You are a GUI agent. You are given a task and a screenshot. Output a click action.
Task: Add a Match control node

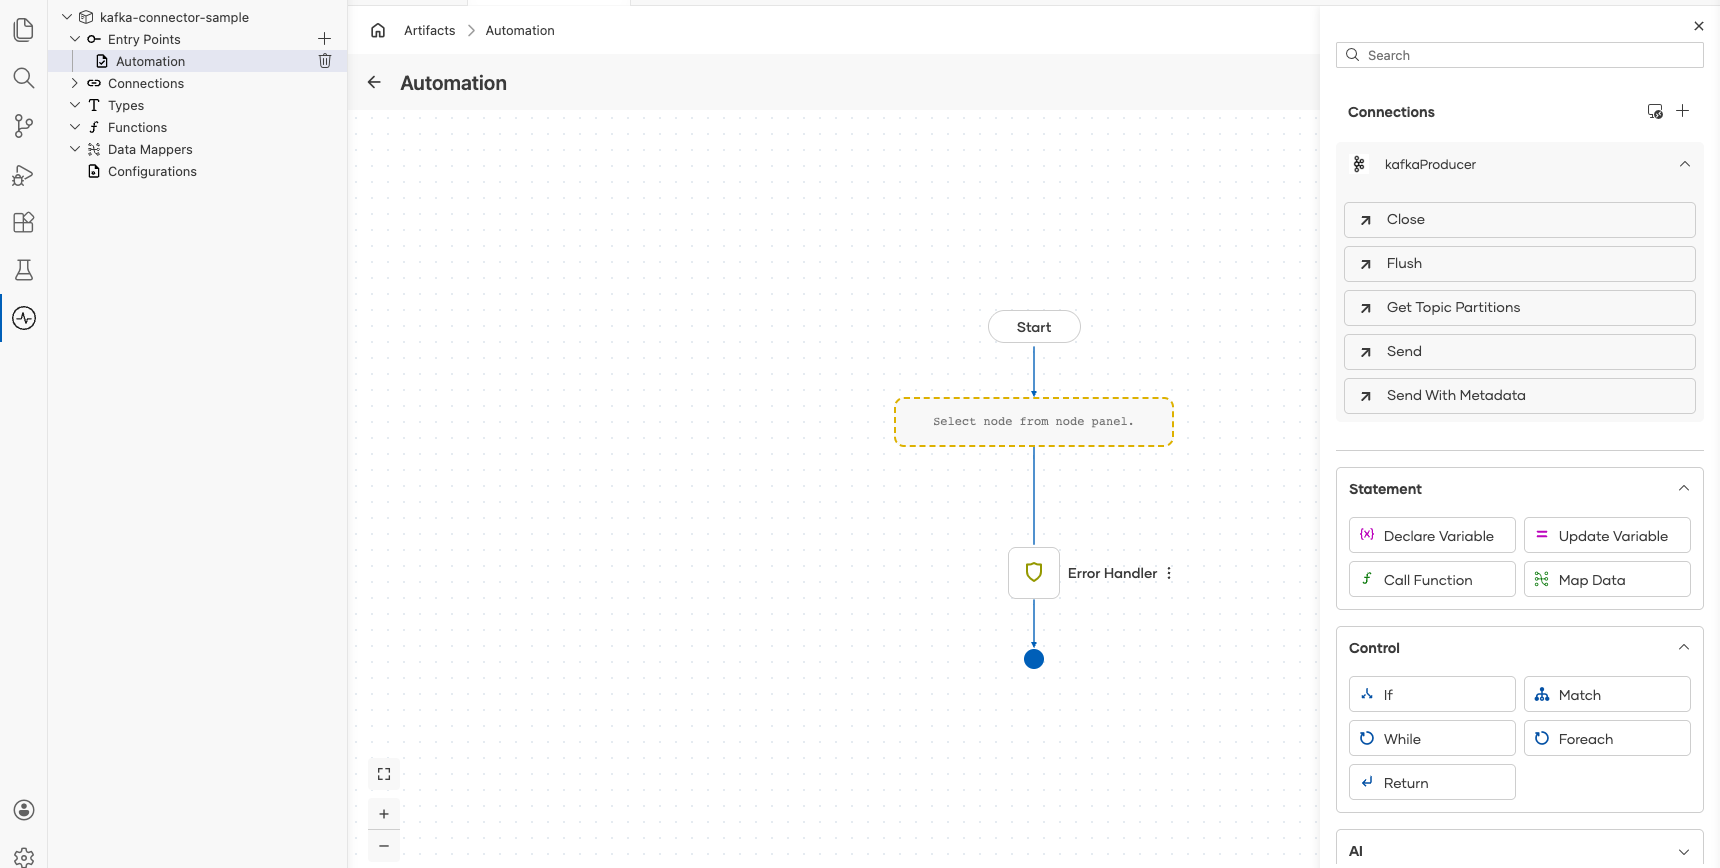tap(1607, 694)
